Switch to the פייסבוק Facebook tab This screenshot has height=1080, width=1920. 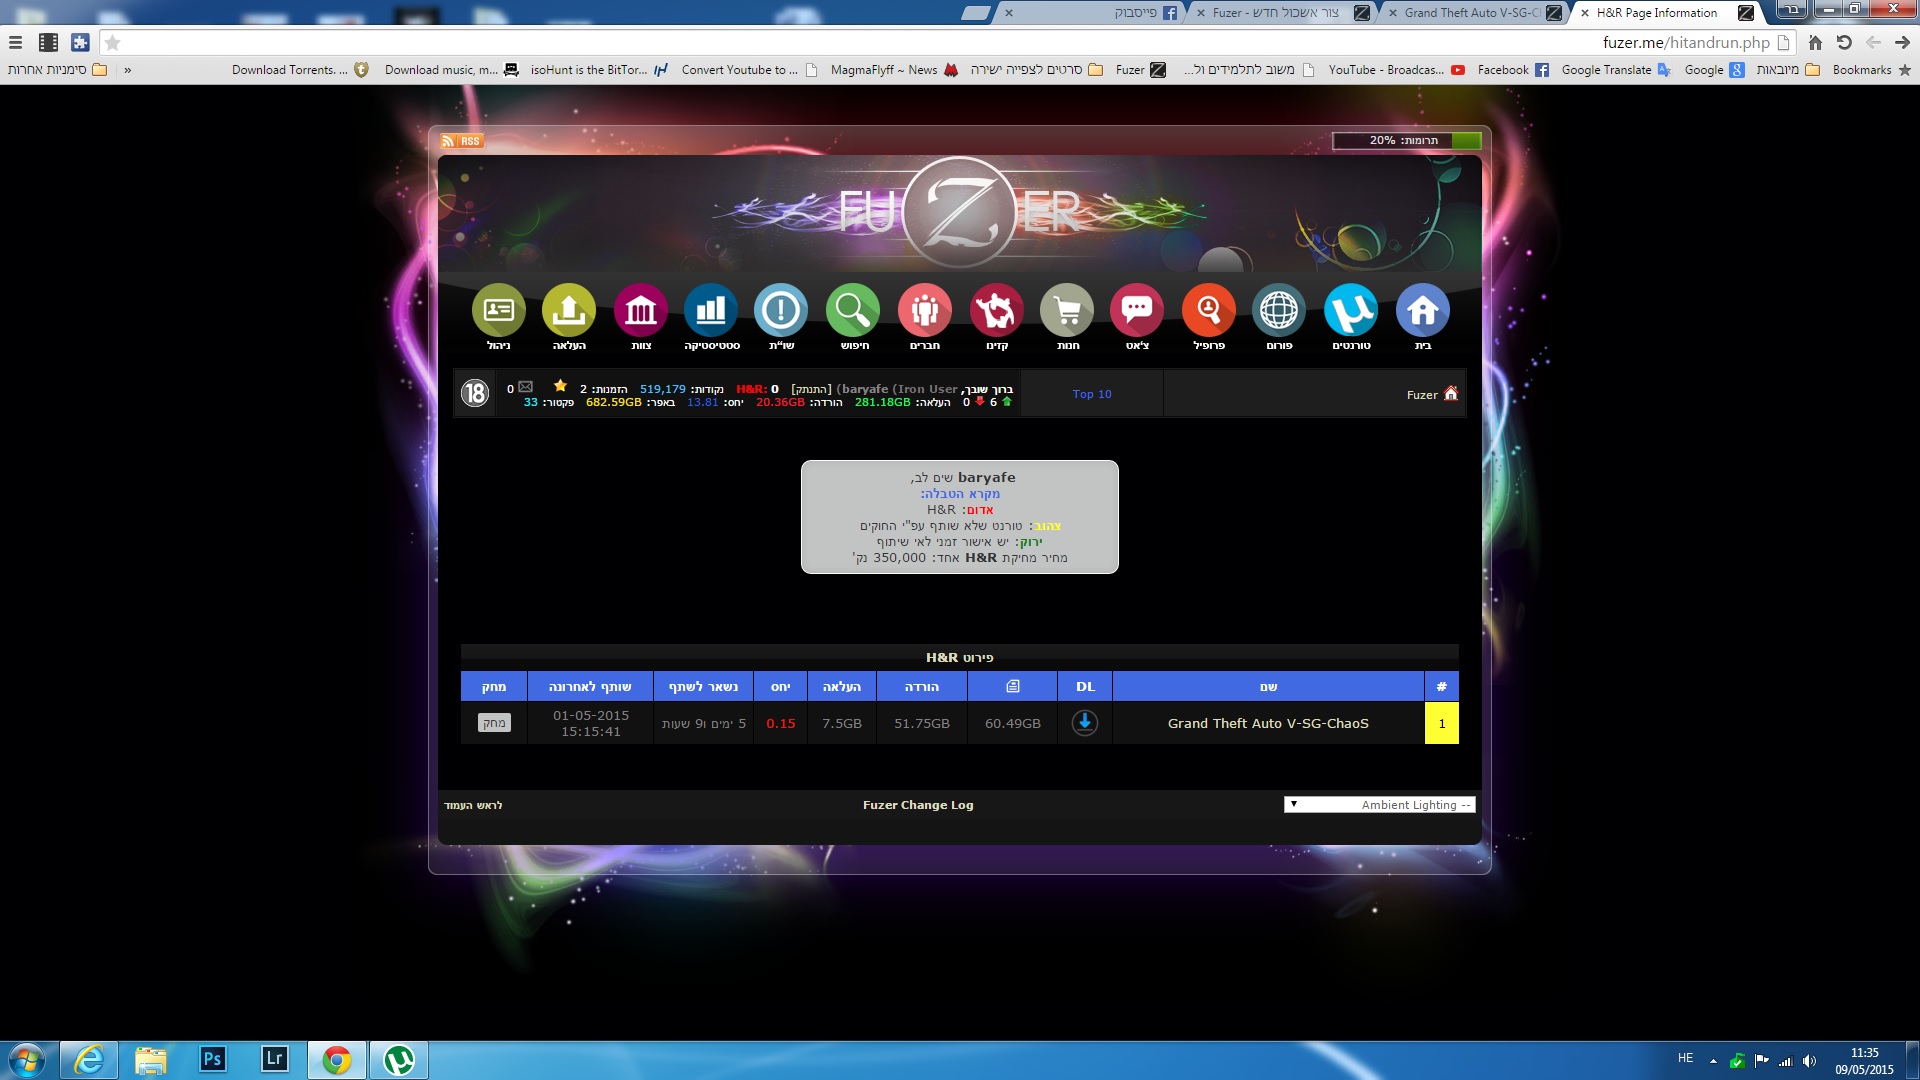1090,13
